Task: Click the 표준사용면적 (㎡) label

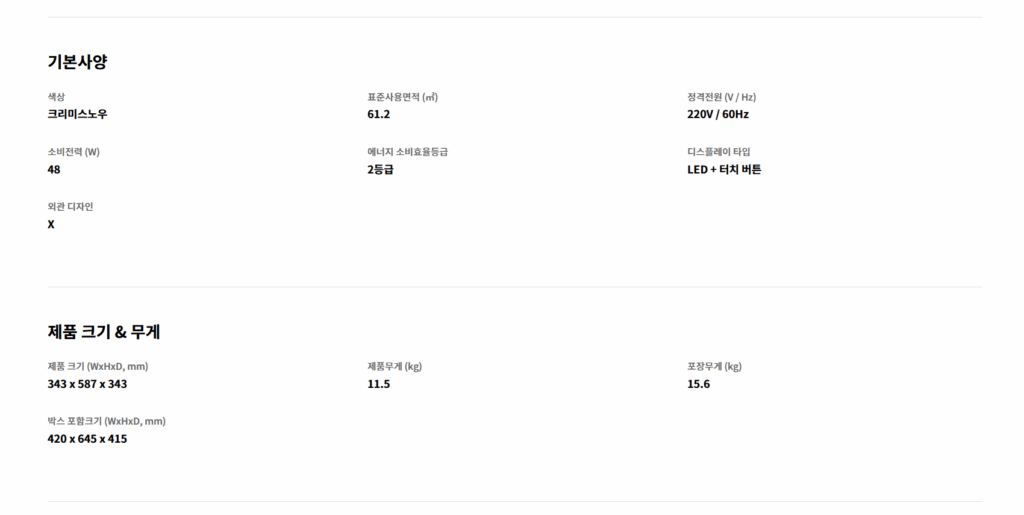Action: pos(403,97)
